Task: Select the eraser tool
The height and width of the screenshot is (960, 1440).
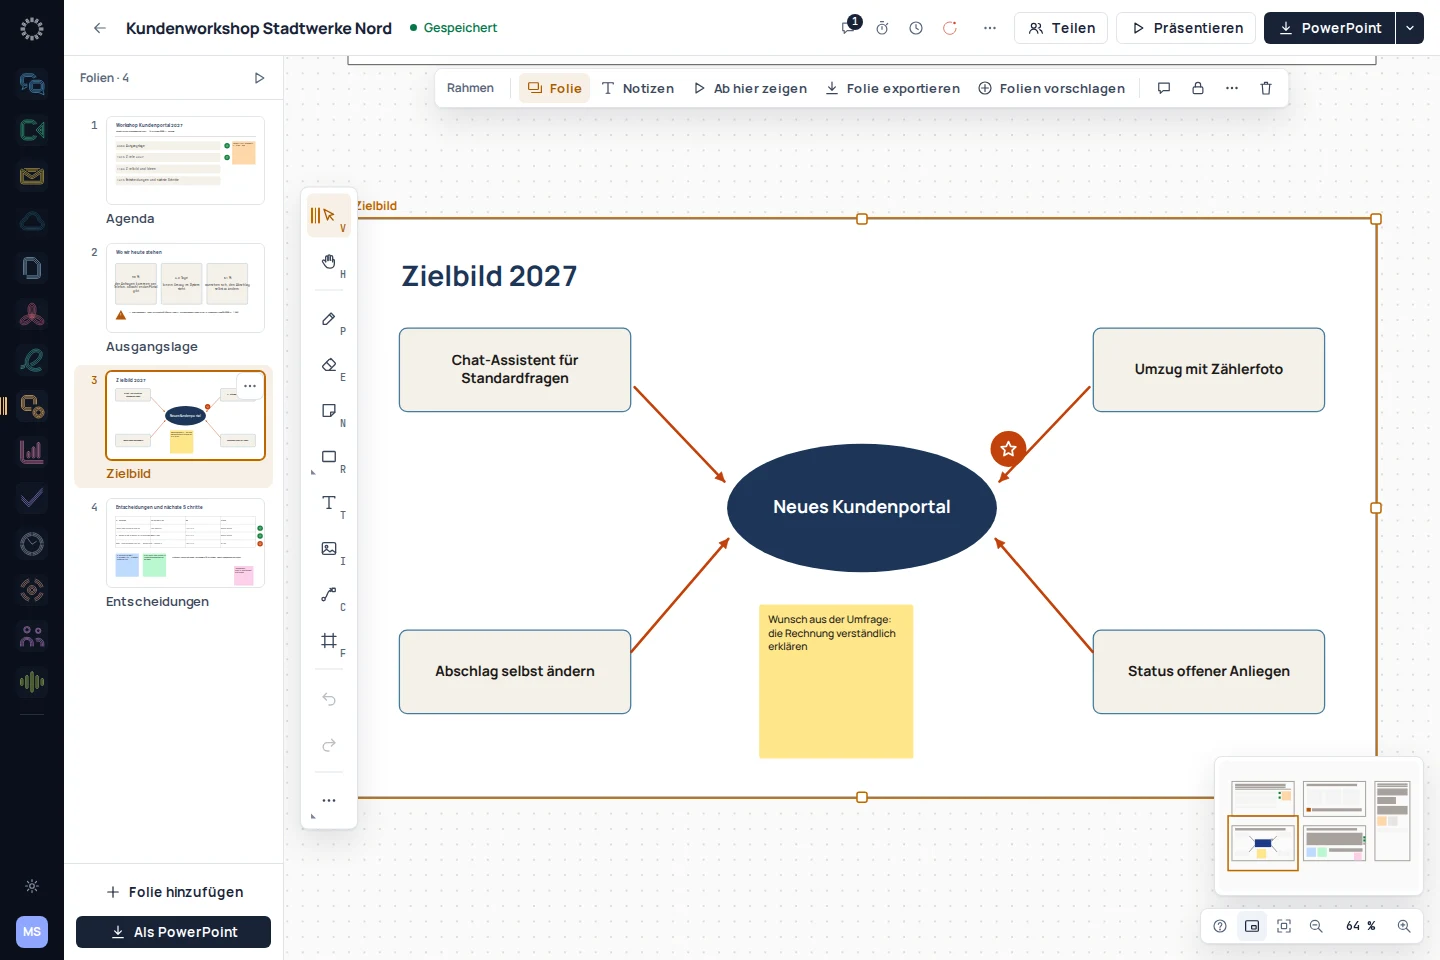Action: click(329, 365)
